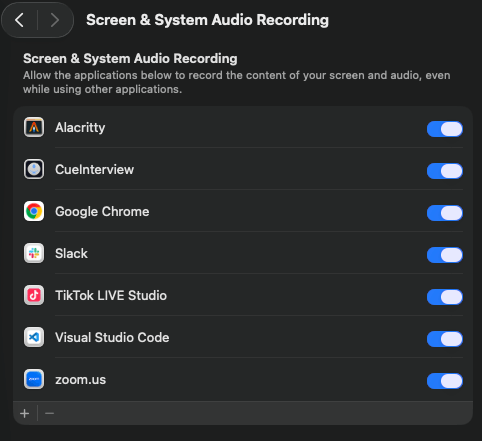Click the Alacritty app icon

click(x=34, y=127)
